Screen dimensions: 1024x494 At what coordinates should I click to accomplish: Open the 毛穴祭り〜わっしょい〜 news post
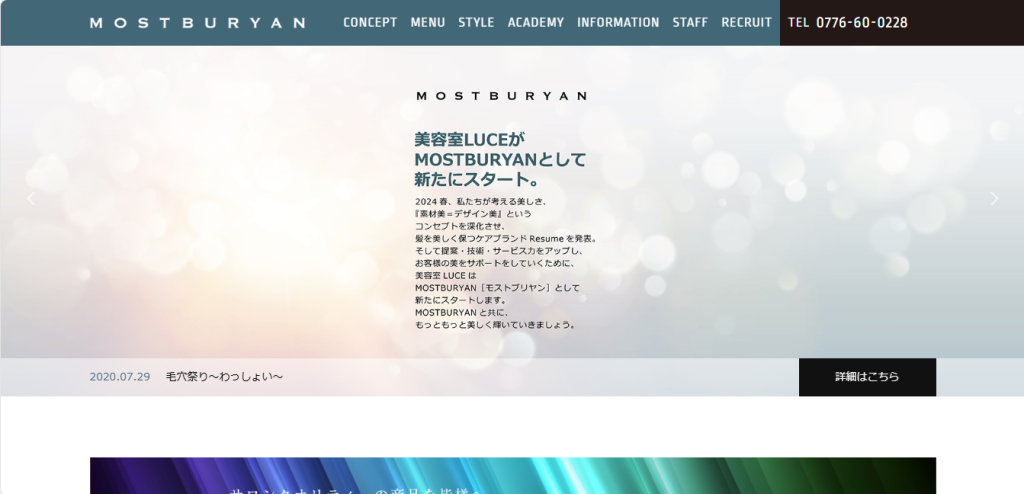coord(224,377)
